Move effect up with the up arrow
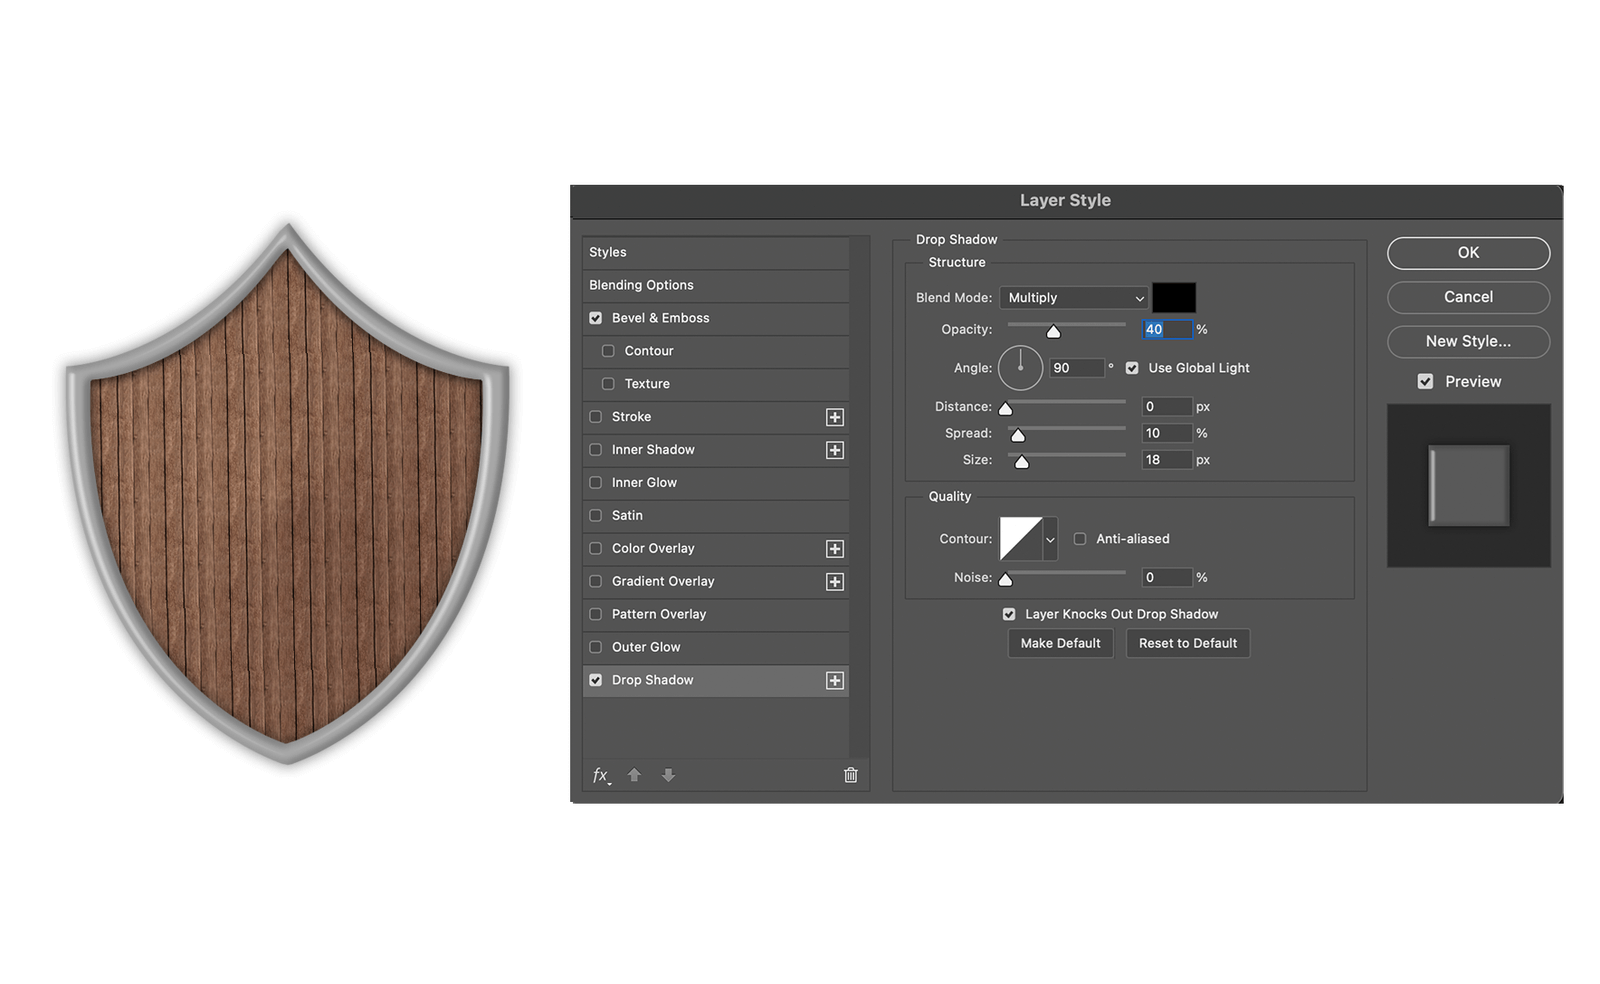The height and width of the screenshot is (984, 1600). 634,775
